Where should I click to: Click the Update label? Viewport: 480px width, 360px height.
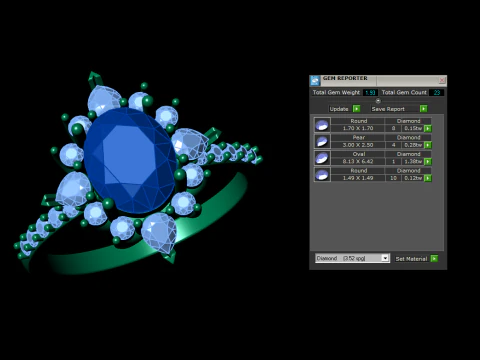coord(339,109)
